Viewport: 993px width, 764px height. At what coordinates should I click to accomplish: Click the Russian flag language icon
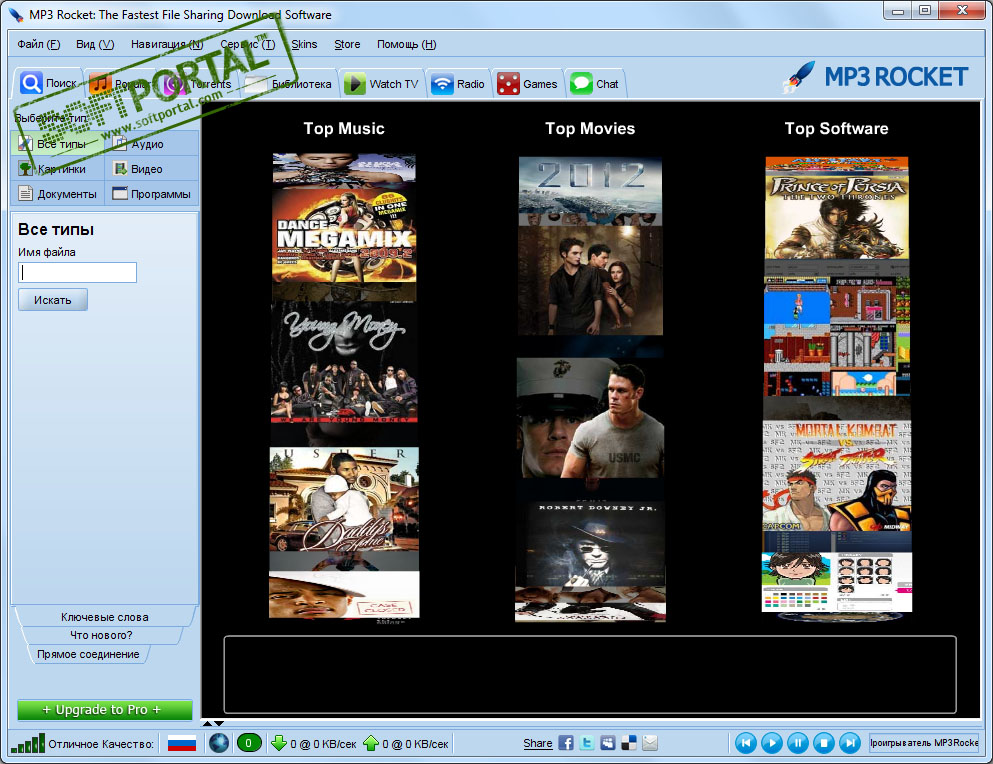point(182,743)
